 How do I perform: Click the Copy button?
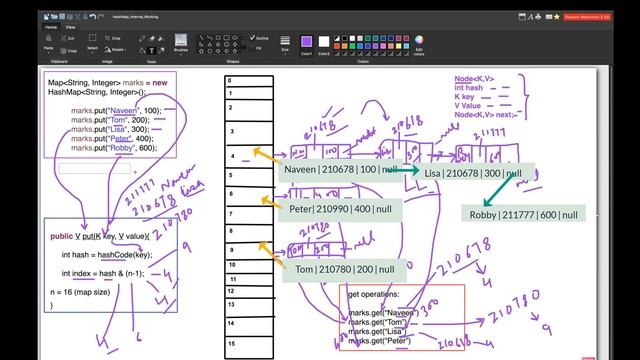[x=68, y=51]
